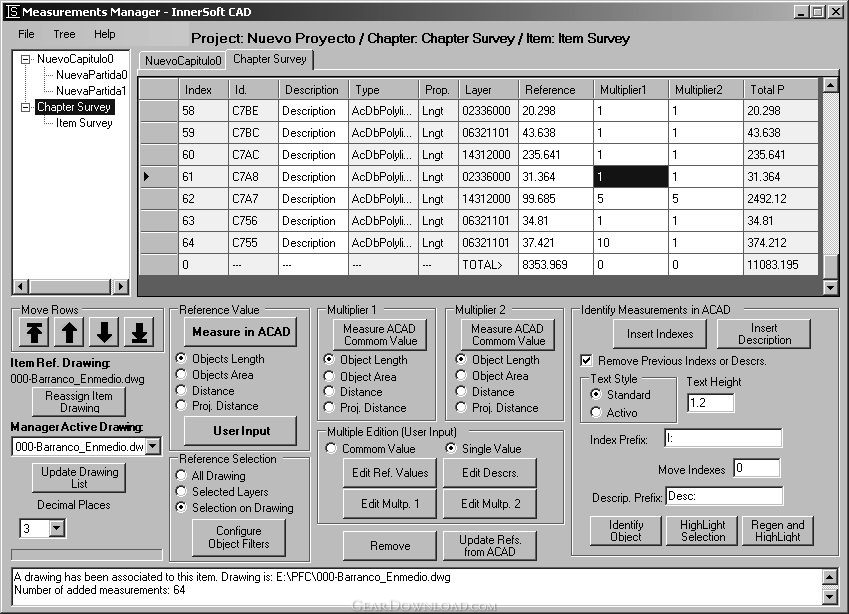Move selected row down one position

pos(104,332)
